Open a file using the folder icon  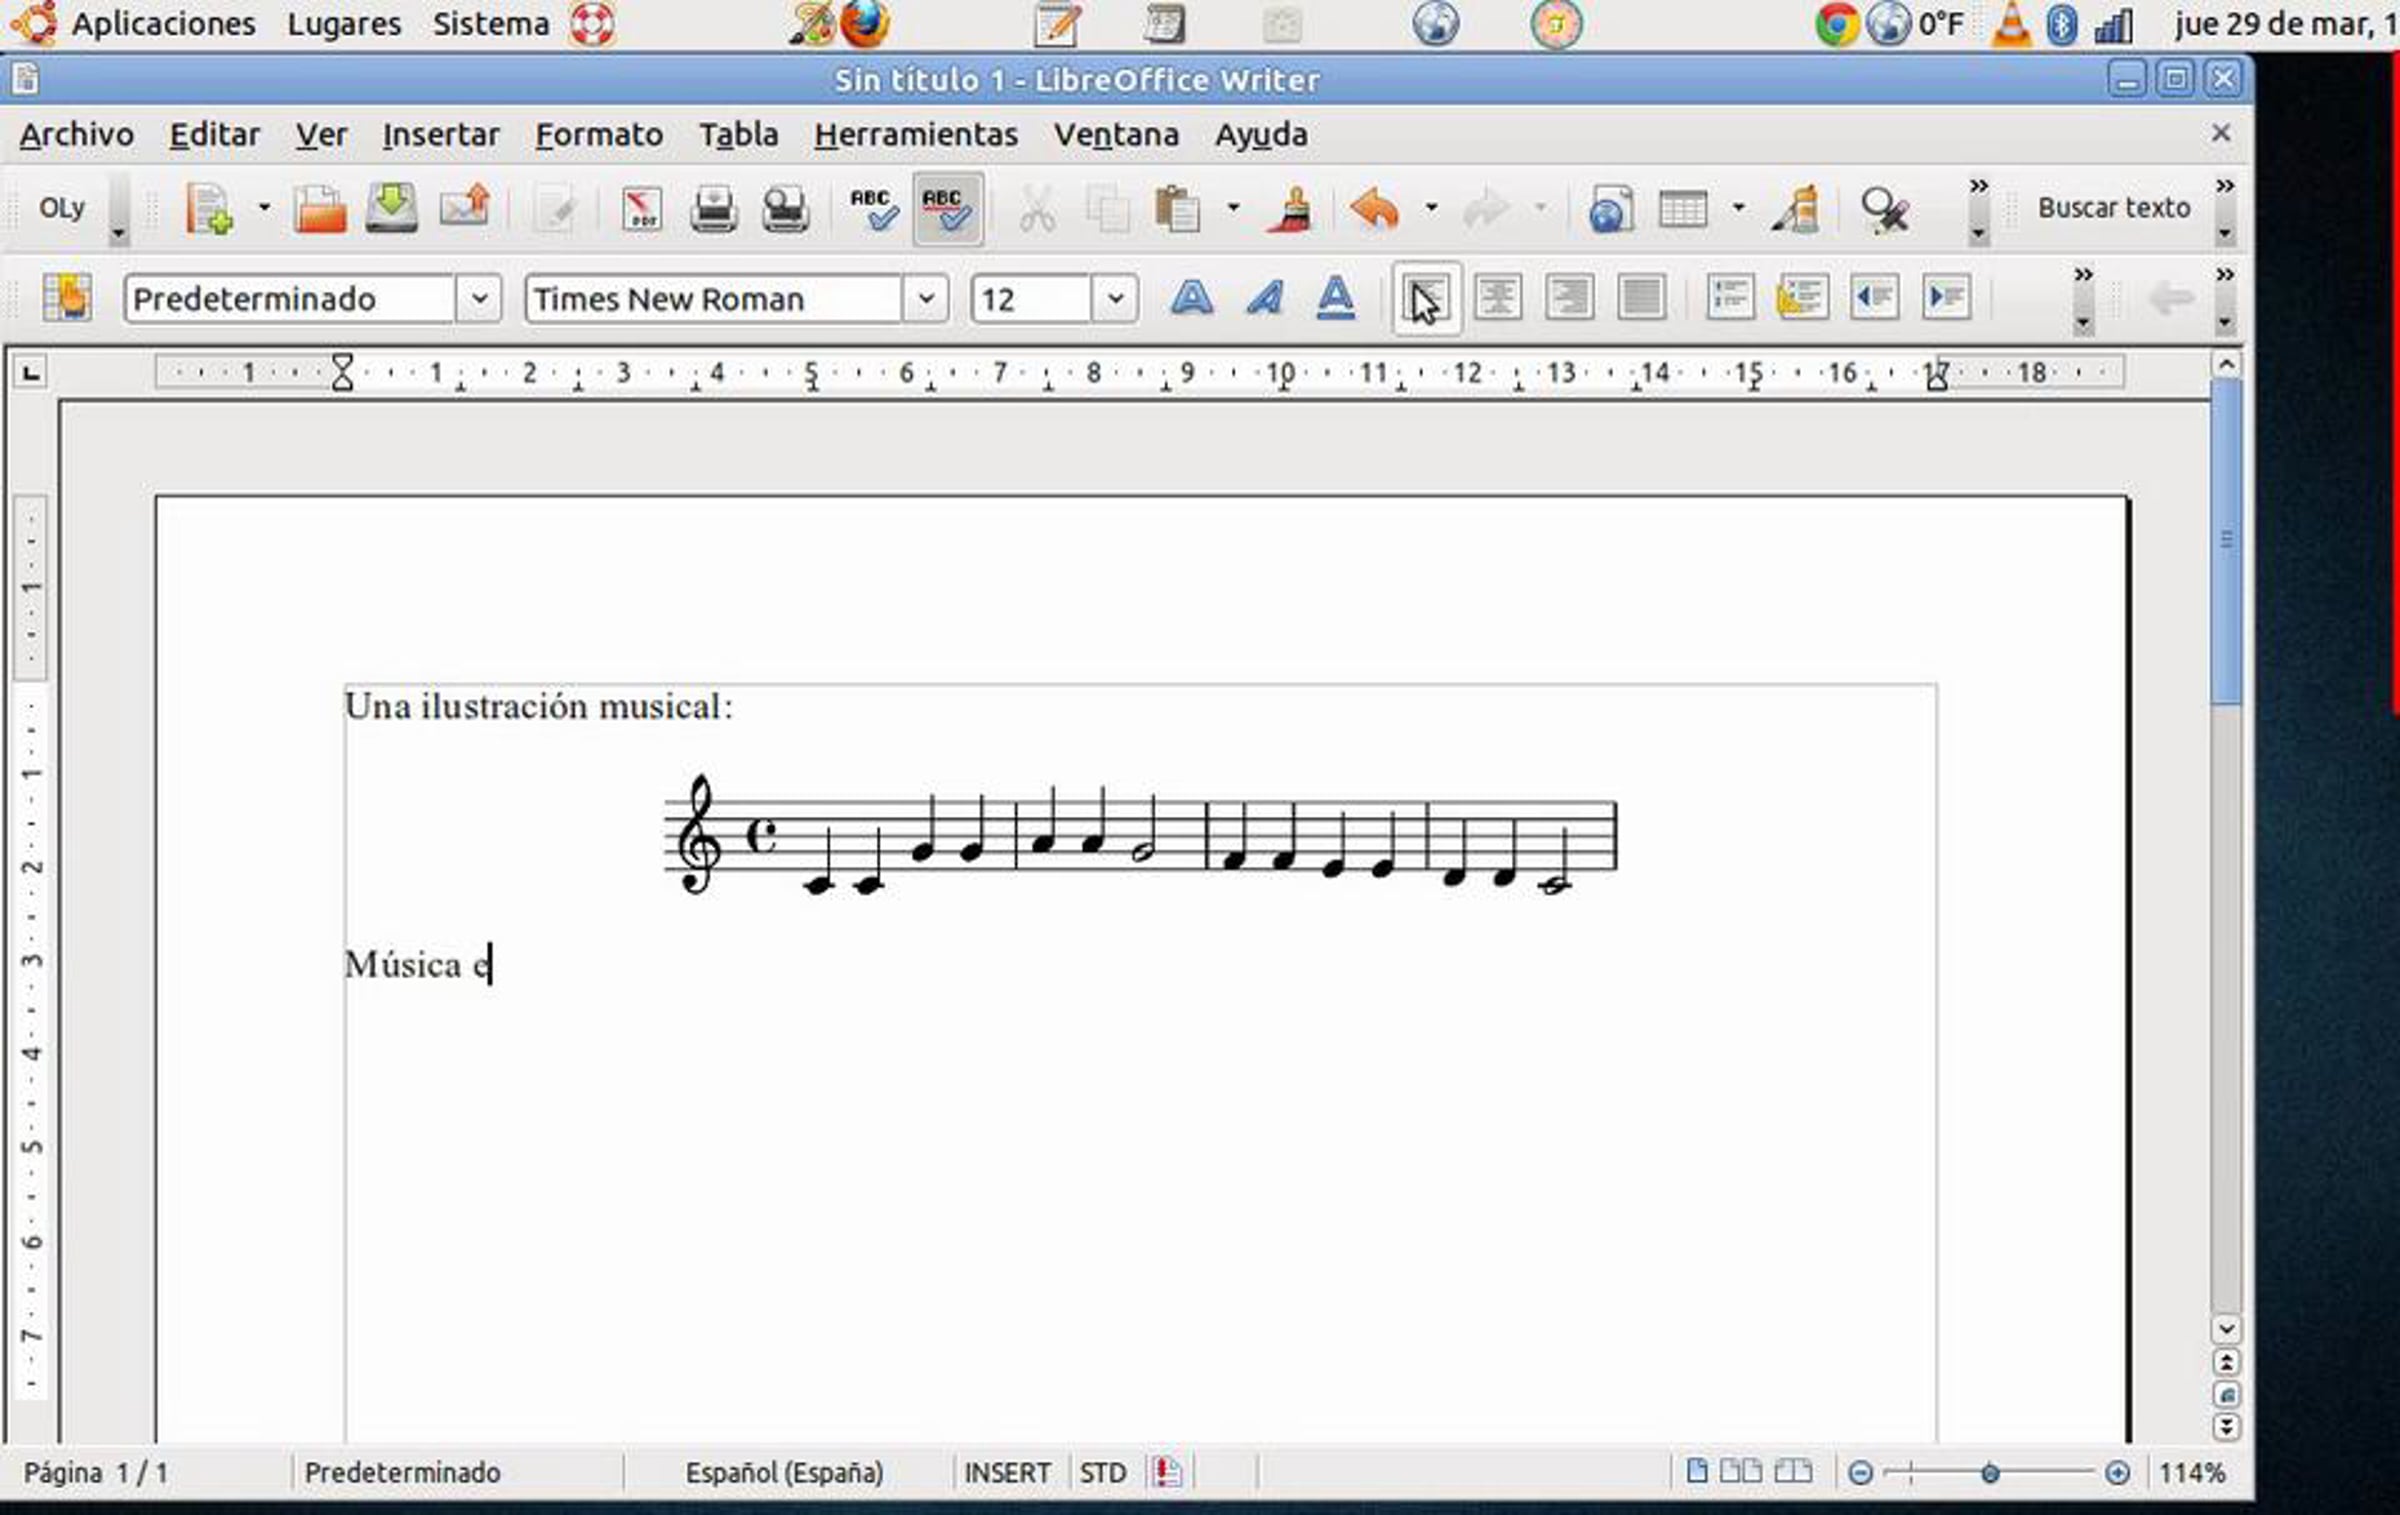click(320, 209)
